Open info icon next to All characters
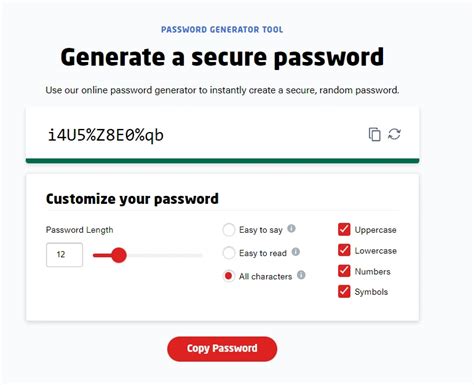 [x=301, y=275]
